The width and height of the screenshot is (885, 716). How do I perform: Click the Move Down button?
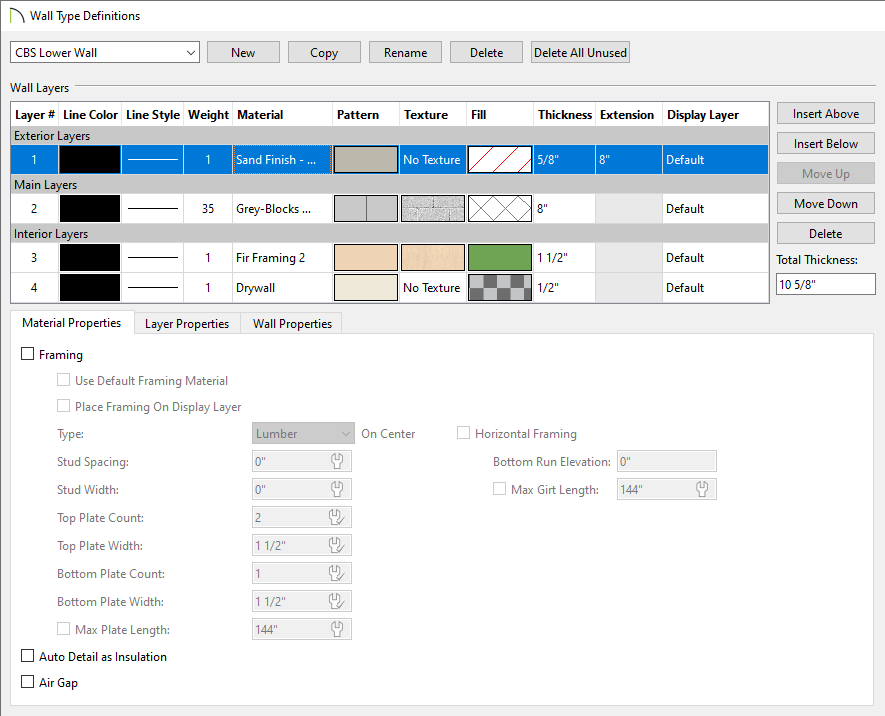826,203
